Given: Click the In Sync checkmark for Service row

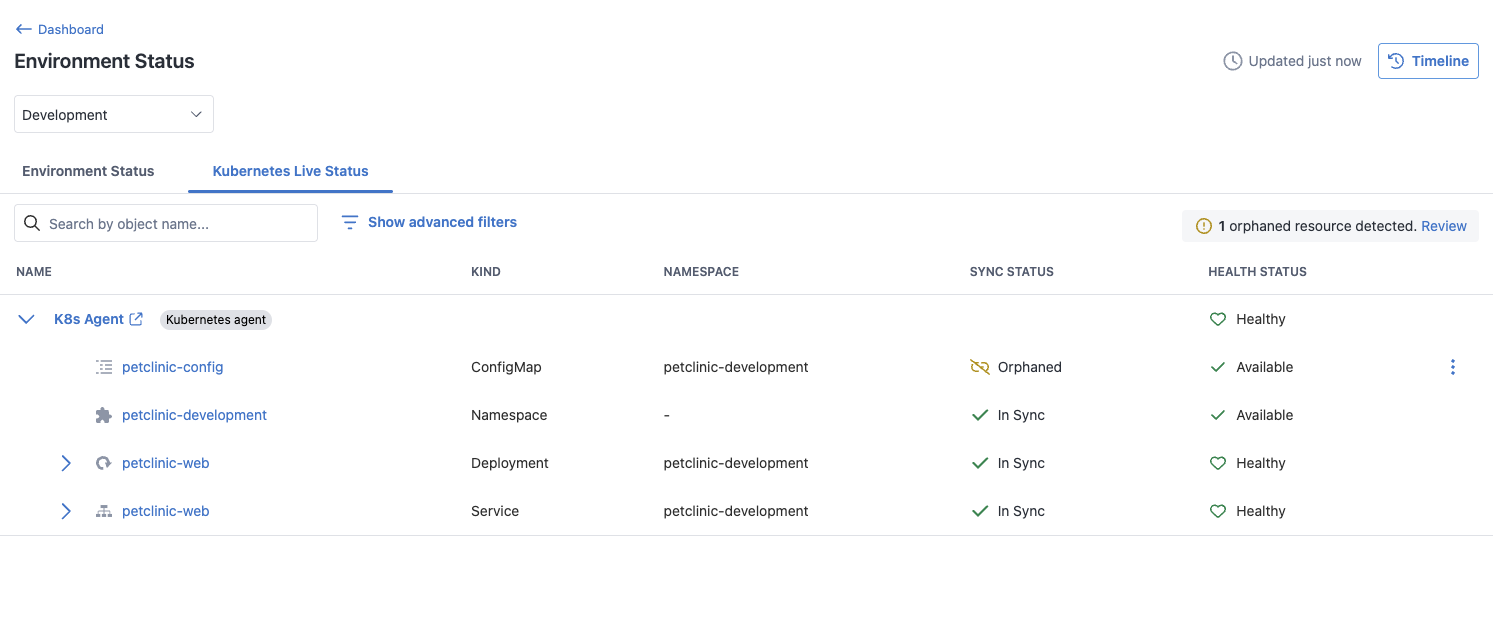Looking at the screenshot, I should coord(980,511).
